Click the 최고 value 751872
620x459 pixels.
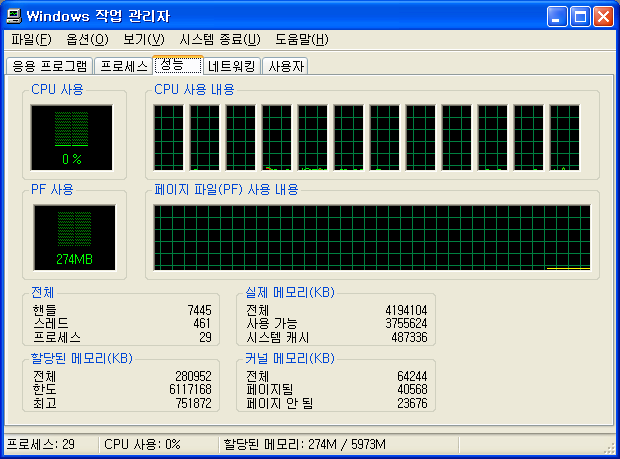pos(194,403)
